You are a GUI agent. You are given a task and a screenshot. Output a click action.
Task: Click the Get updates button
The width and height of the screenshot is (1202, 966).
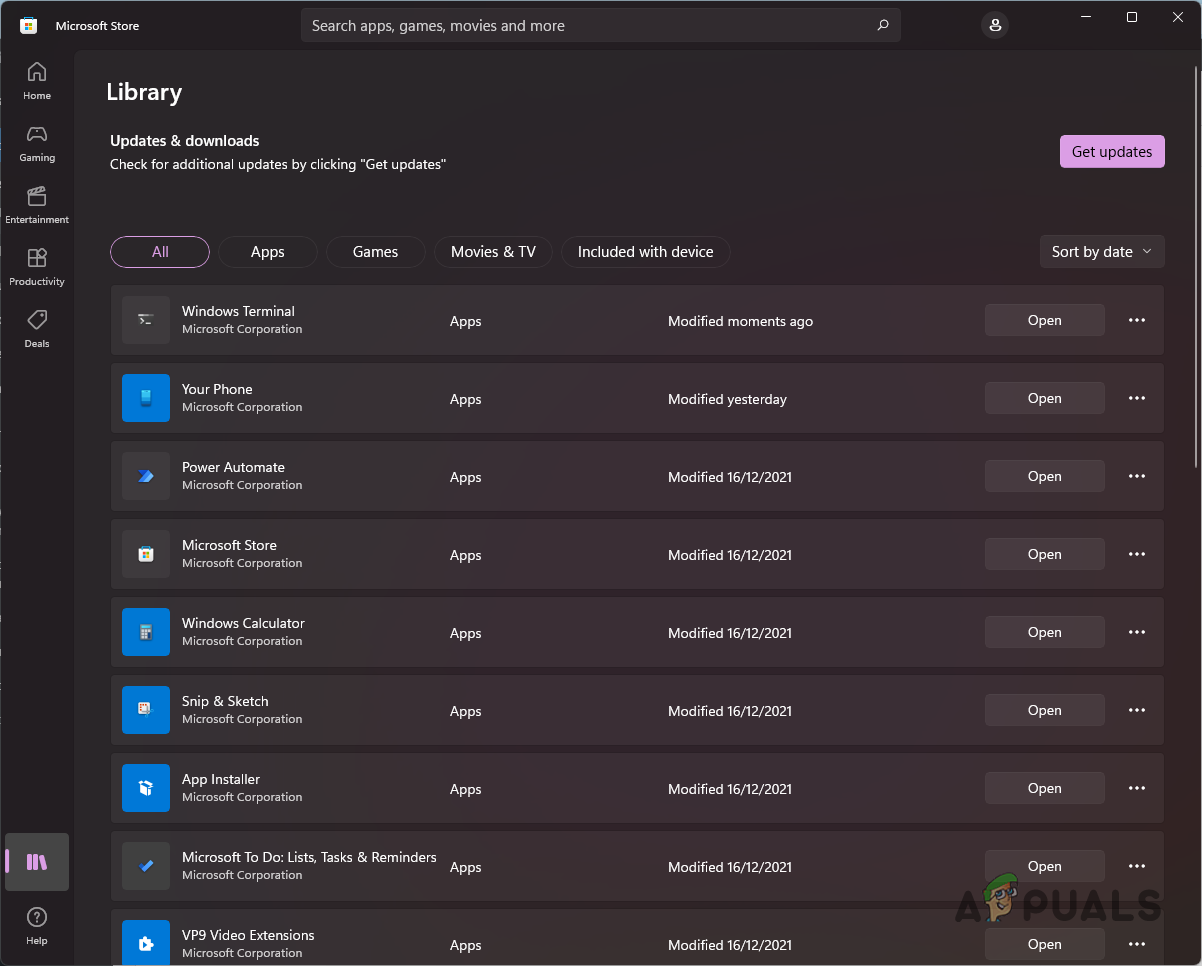(x=1111, y=152)
